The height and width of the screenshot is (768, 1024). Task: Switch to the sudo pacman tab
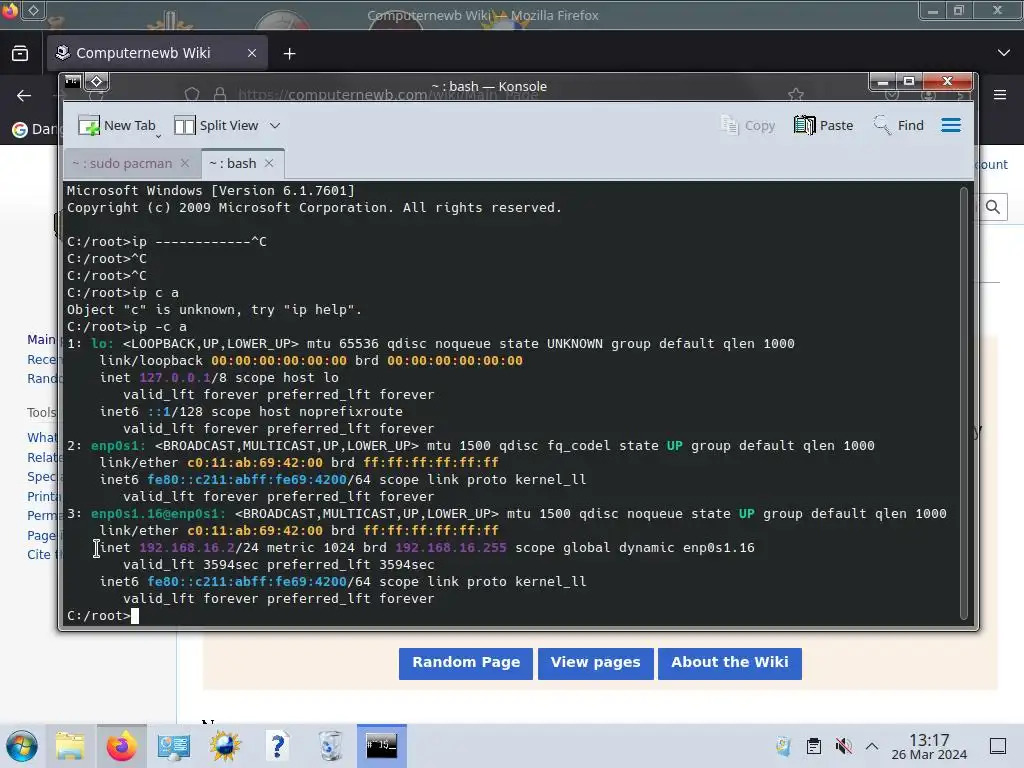tap(122, 163)
